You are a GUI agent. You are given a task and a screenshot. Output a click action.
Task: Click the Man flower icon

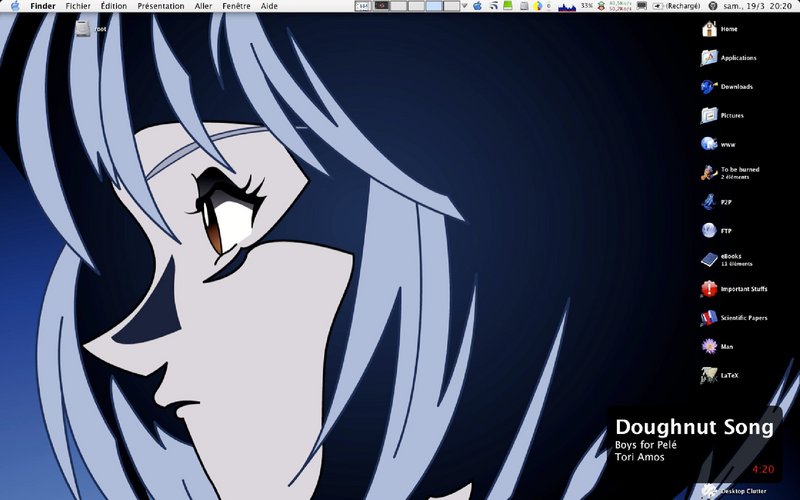pyautogui.click(x=709, y=346)
